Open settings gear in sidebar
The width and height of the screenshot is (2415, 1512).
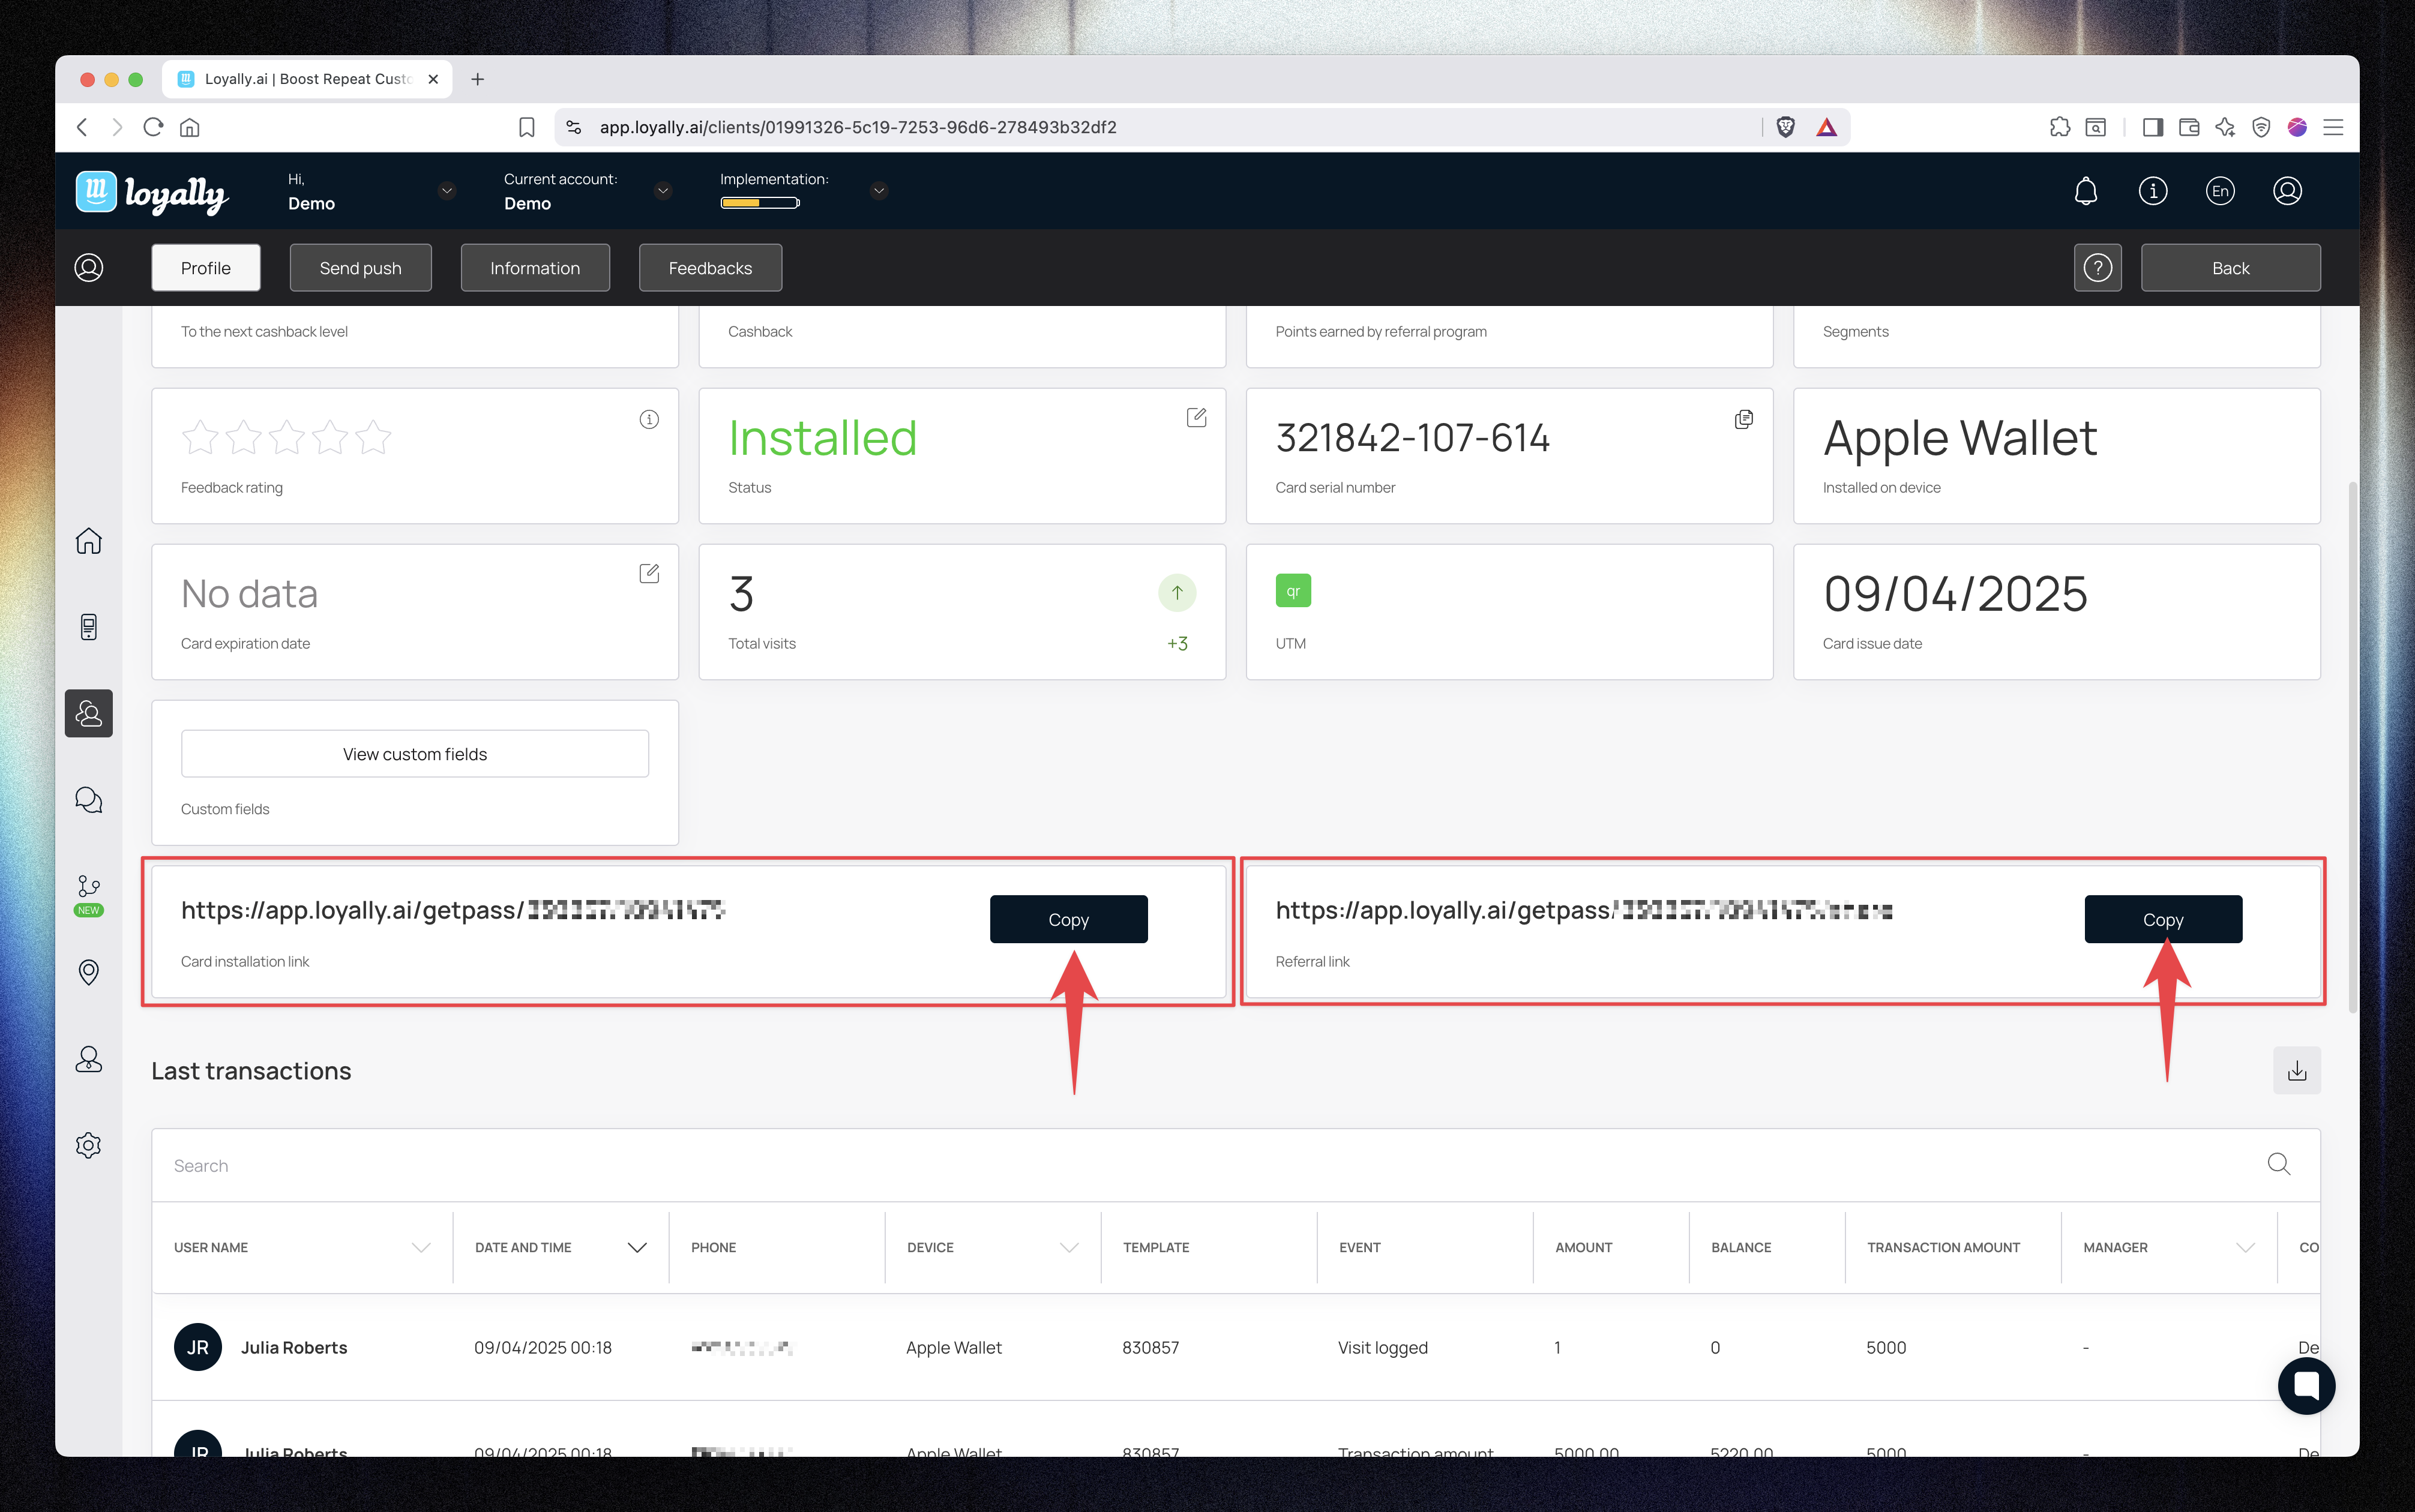89,1145
